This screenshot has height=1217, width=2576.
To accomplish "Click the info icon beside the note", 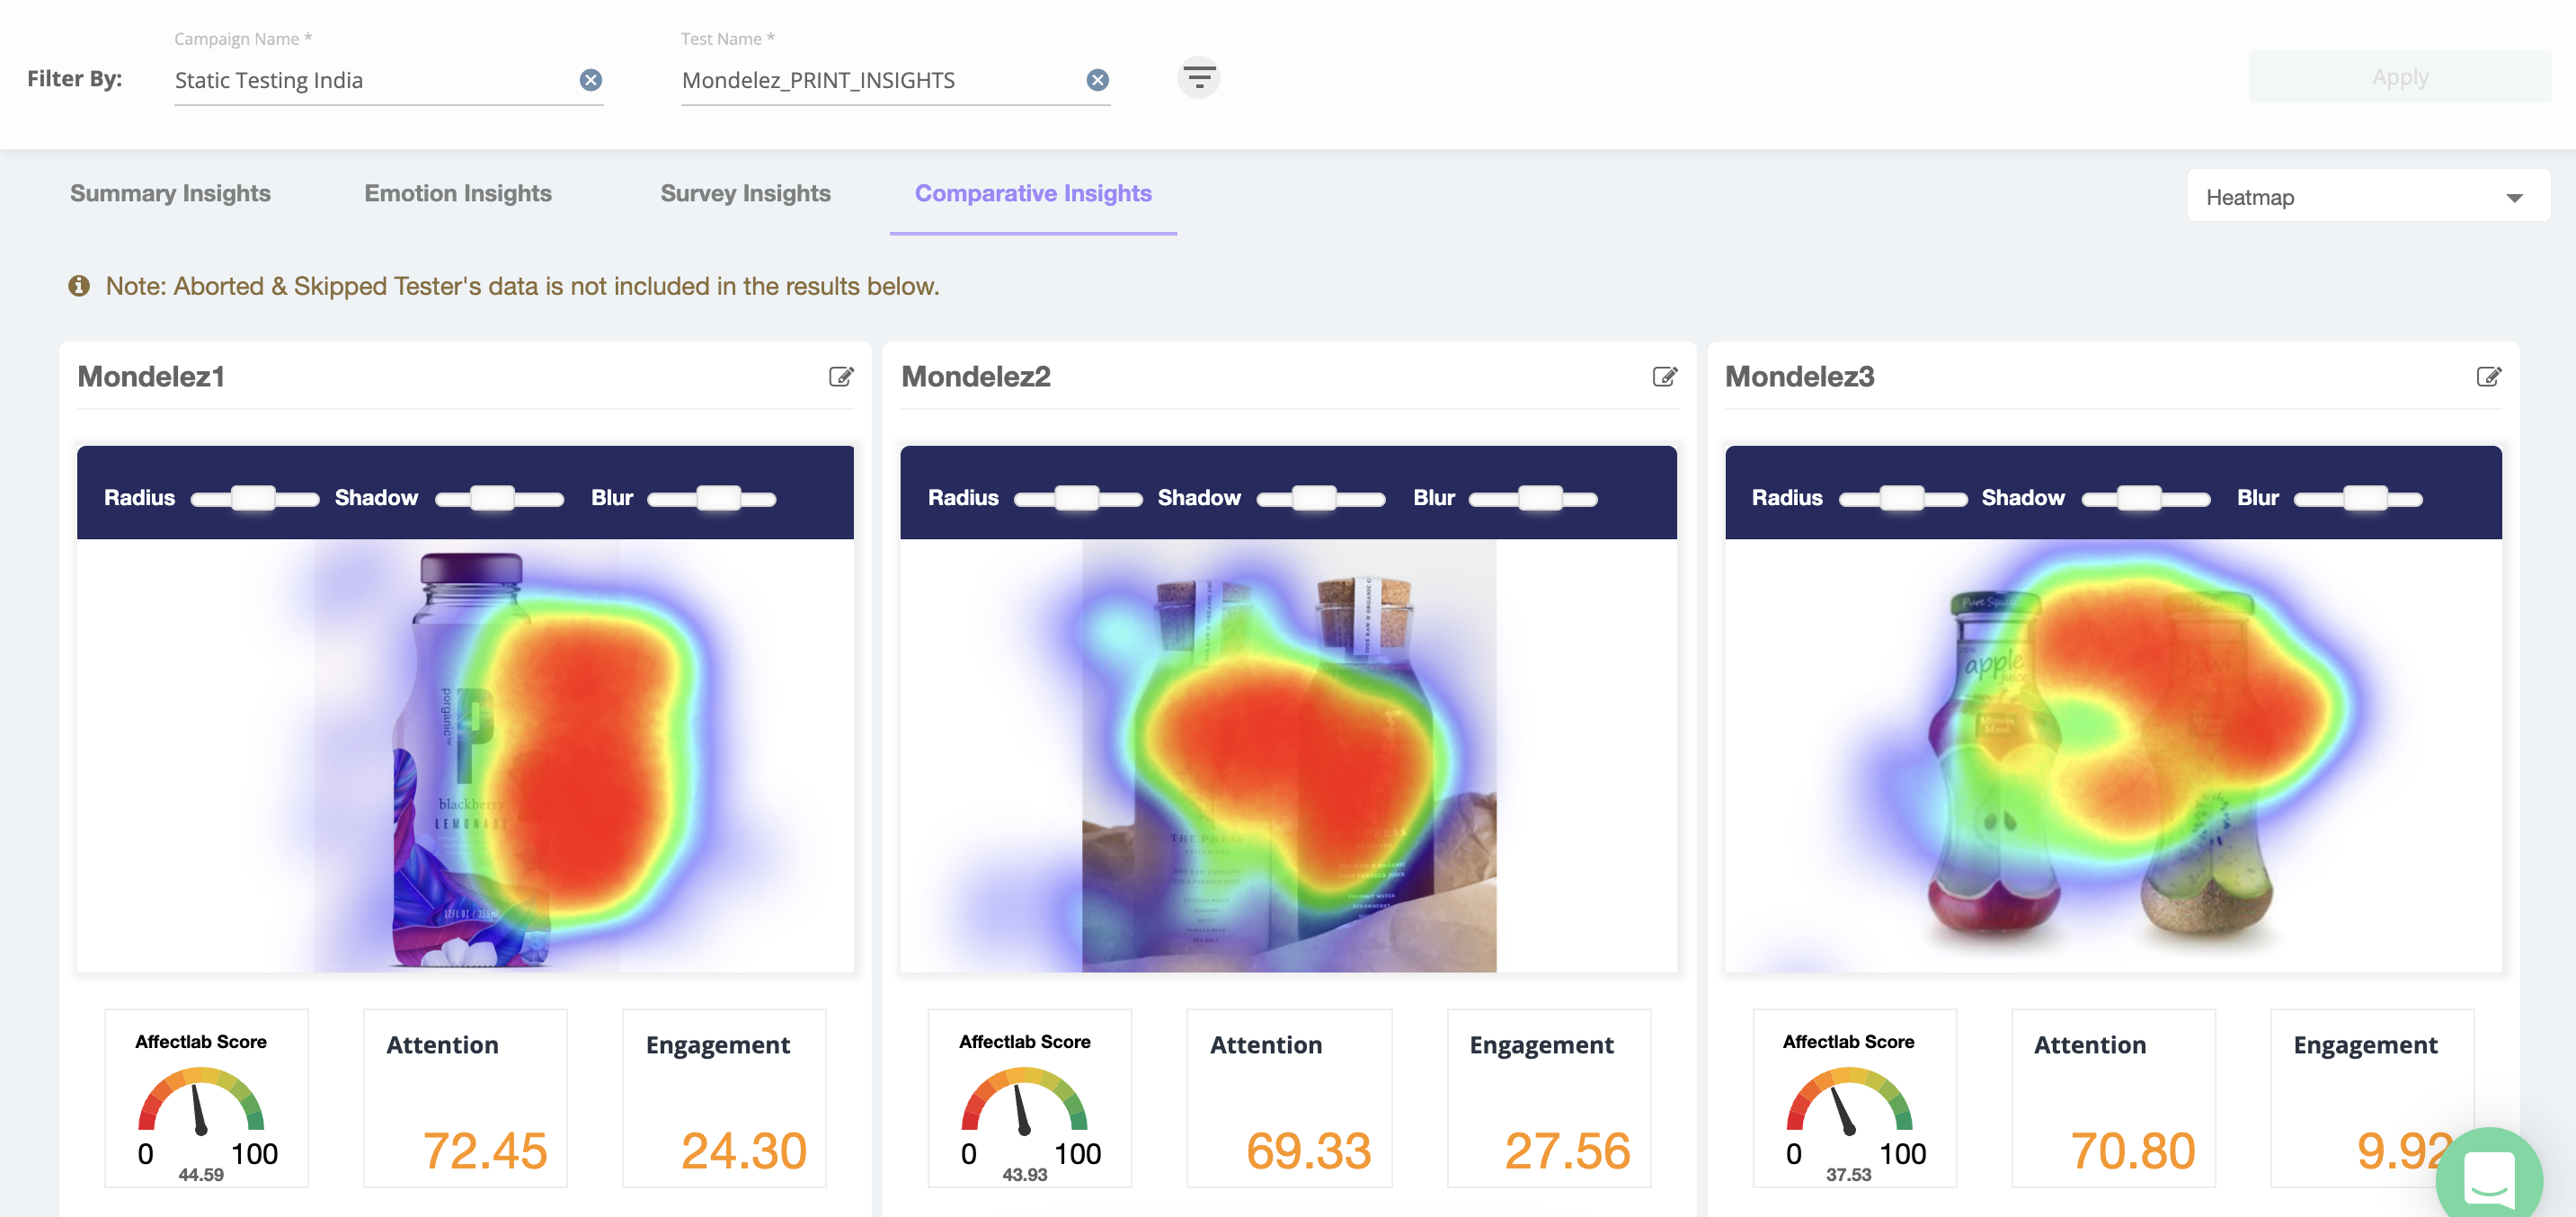I will [79, 286].
